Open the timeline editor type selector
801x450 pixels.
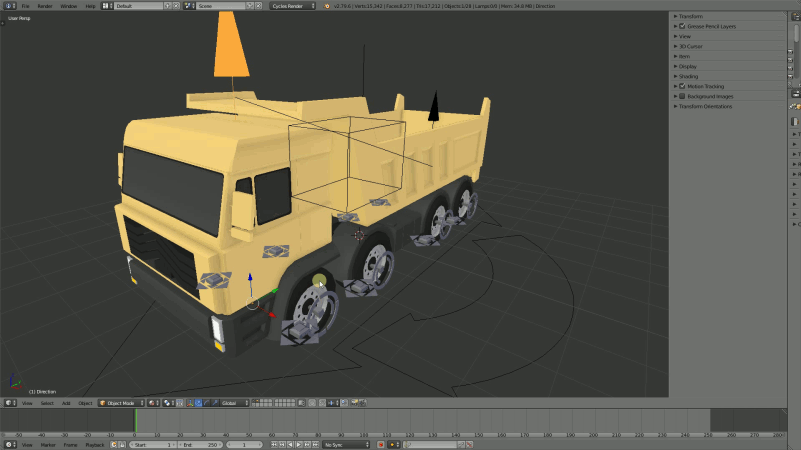[10, 445]
